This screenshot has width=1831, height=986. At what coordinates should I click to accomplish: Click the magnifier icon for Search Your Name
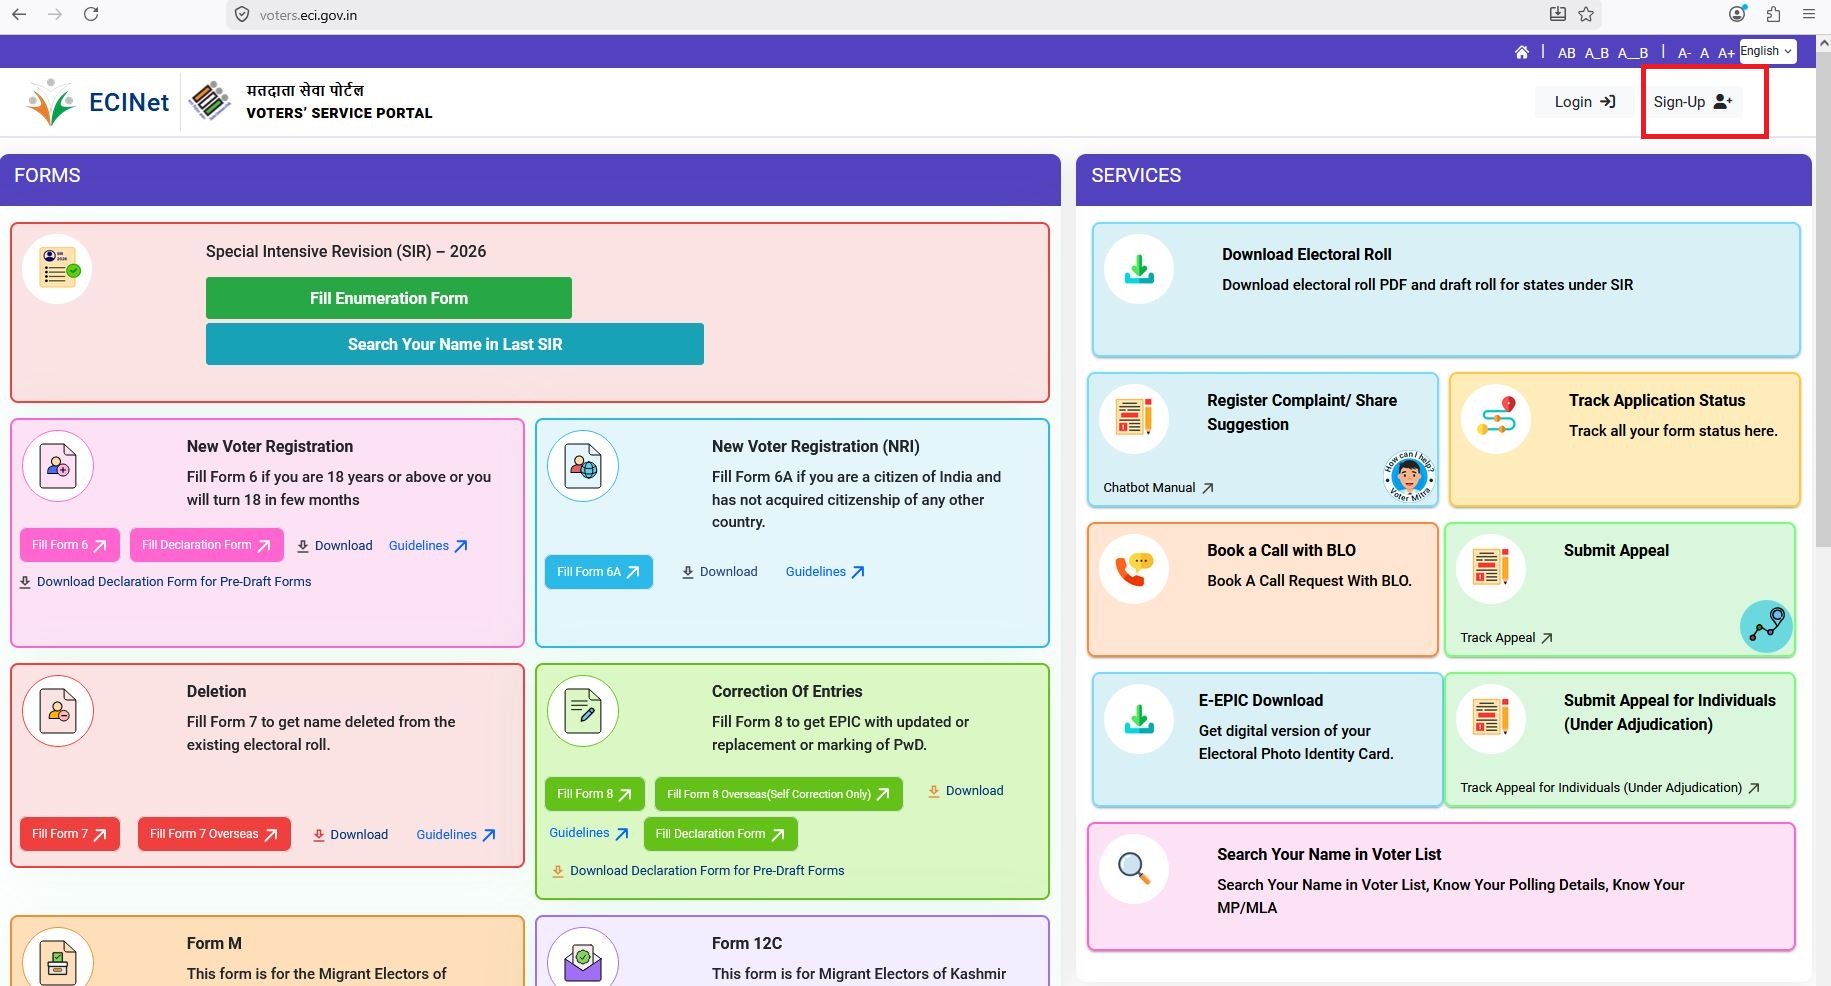pos(1133,867)
